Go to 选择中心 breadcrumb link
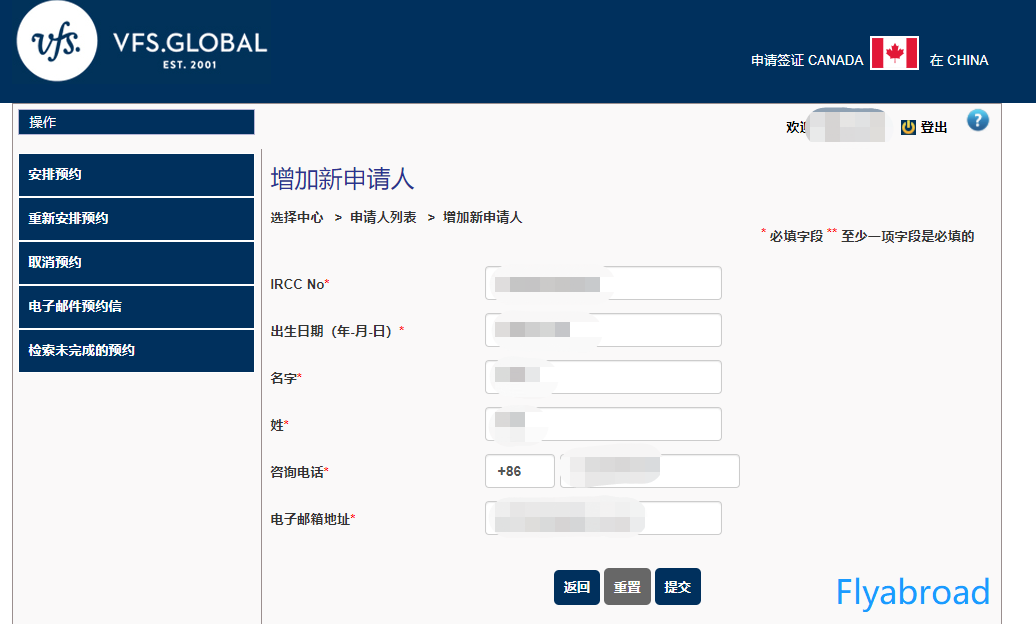 tap(296, 217)
